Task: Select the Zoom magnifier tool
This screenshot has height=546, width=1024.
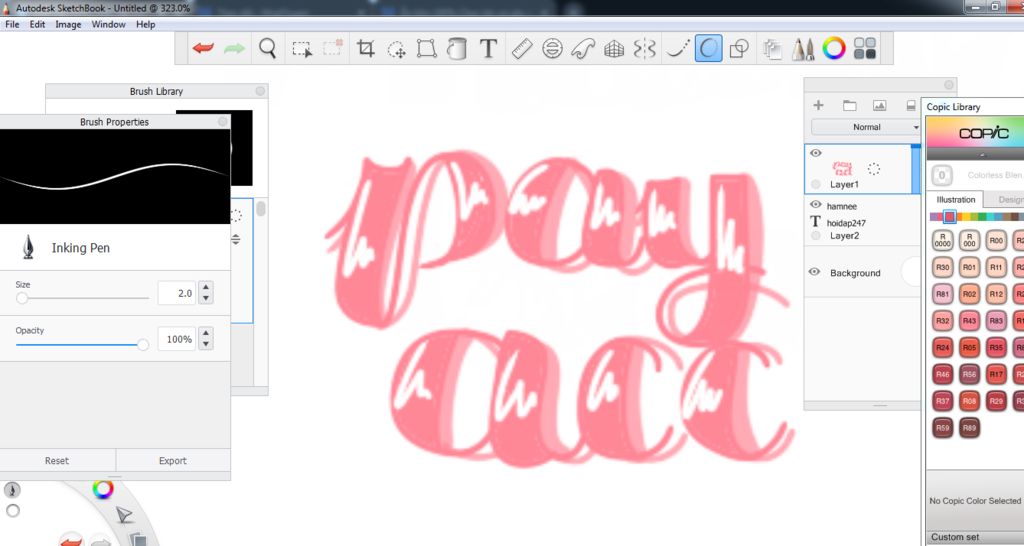Action: 267,48
